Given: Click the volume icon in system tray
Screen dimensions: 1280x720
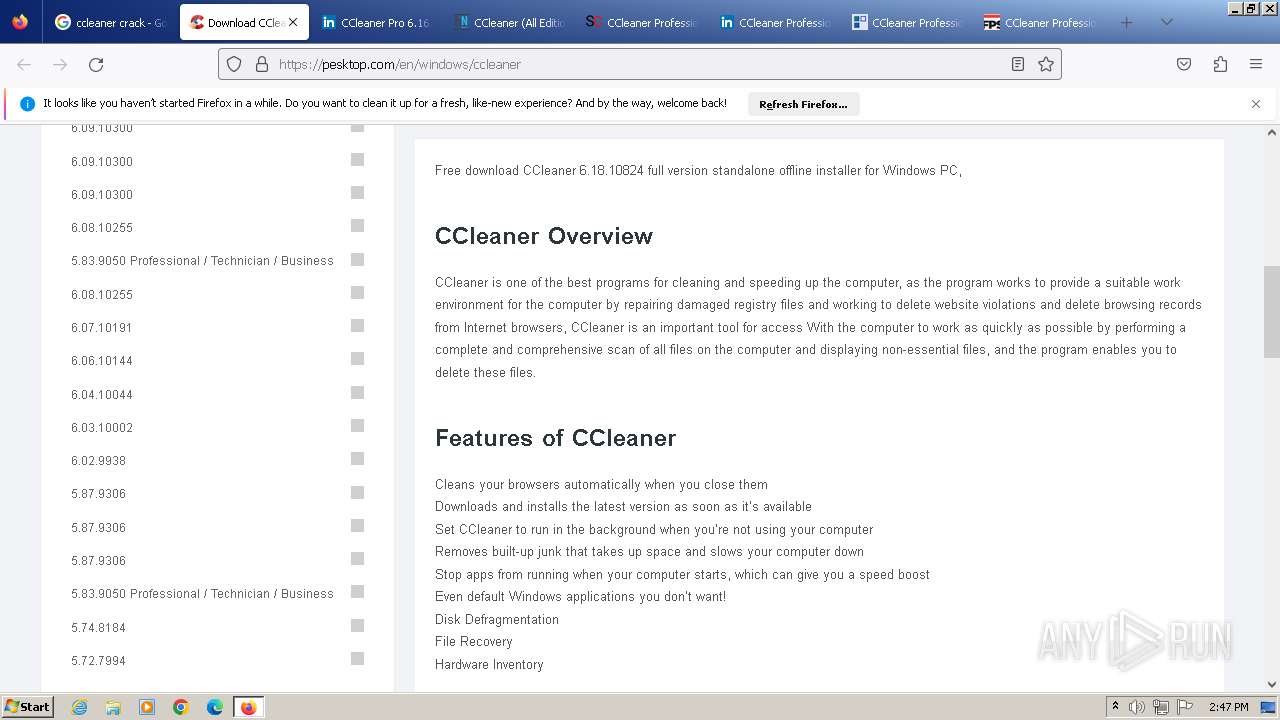Looking at the screenshot, I should (1137, 707).
